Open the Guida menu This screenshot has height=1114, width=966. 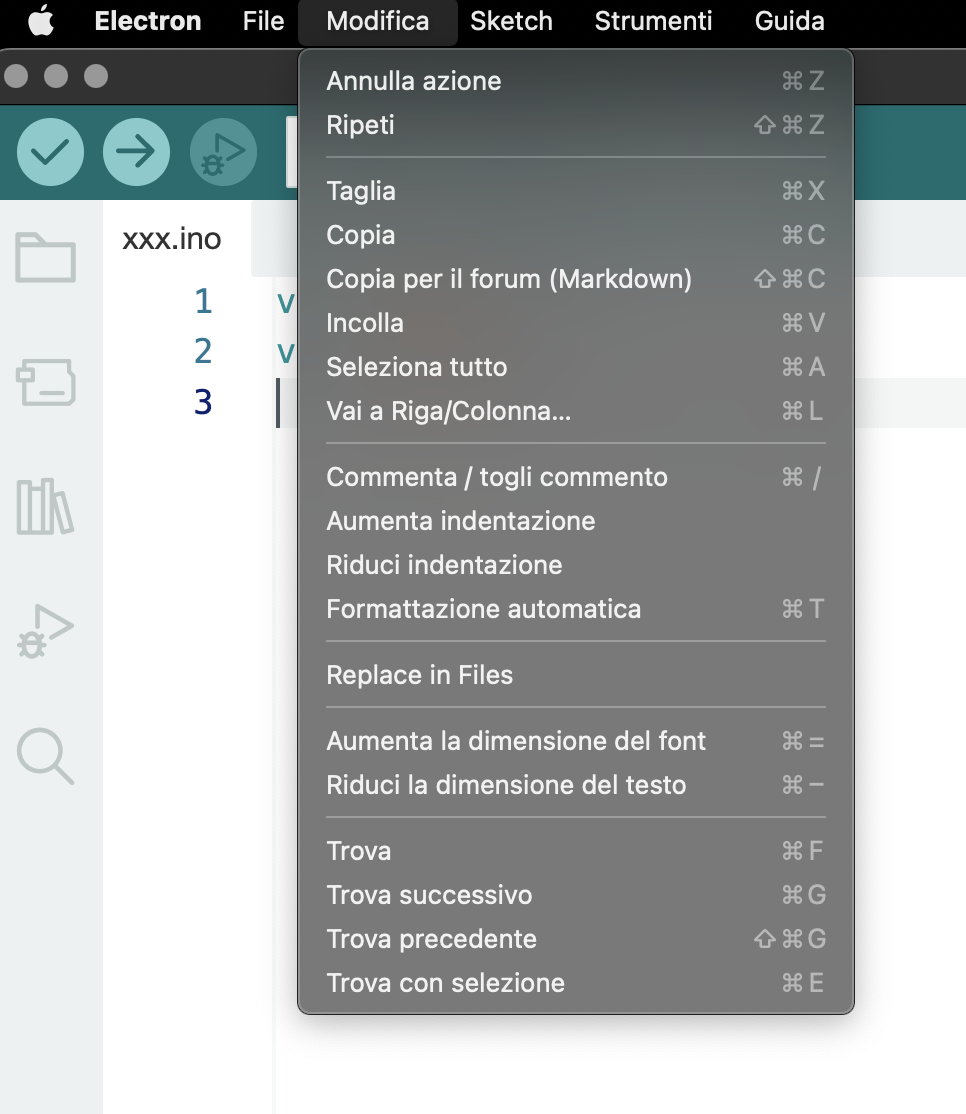coord(789,21)
